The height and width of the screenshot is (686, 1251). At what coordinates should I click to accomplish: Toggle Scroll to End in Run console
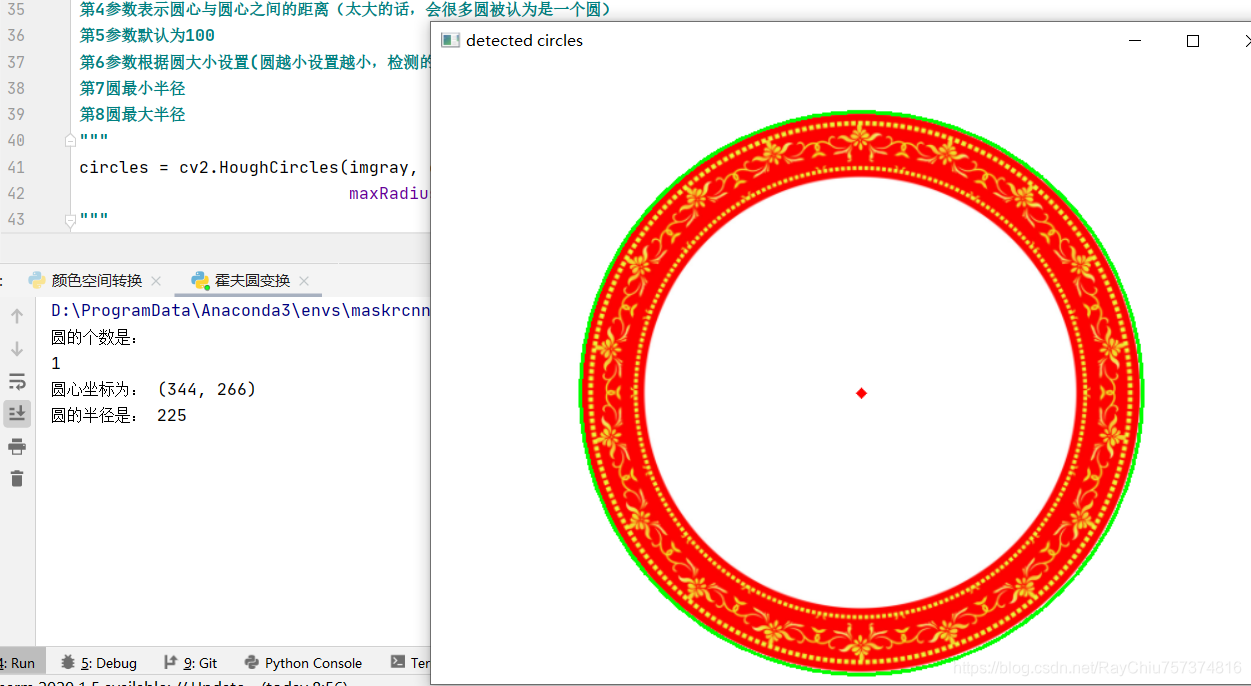[17, 413]
